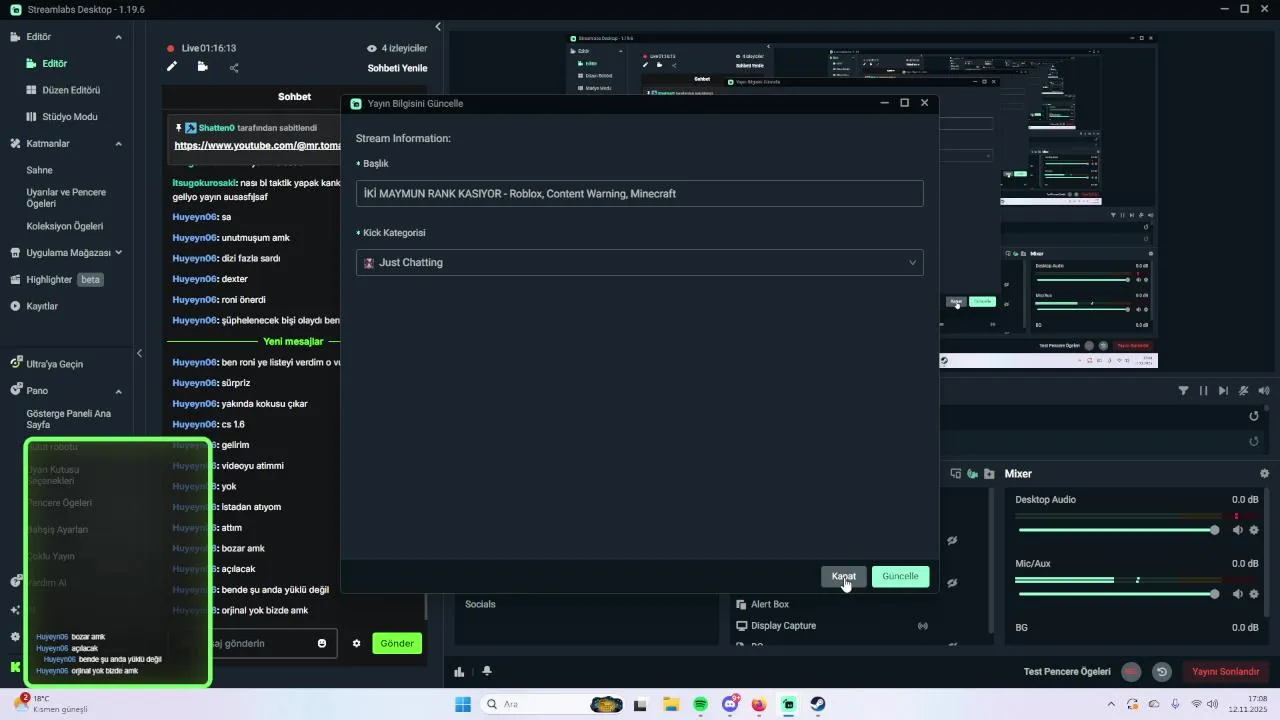Select Sahne under Katmanlar
The image size is (1280, 720).
[39, 170]
